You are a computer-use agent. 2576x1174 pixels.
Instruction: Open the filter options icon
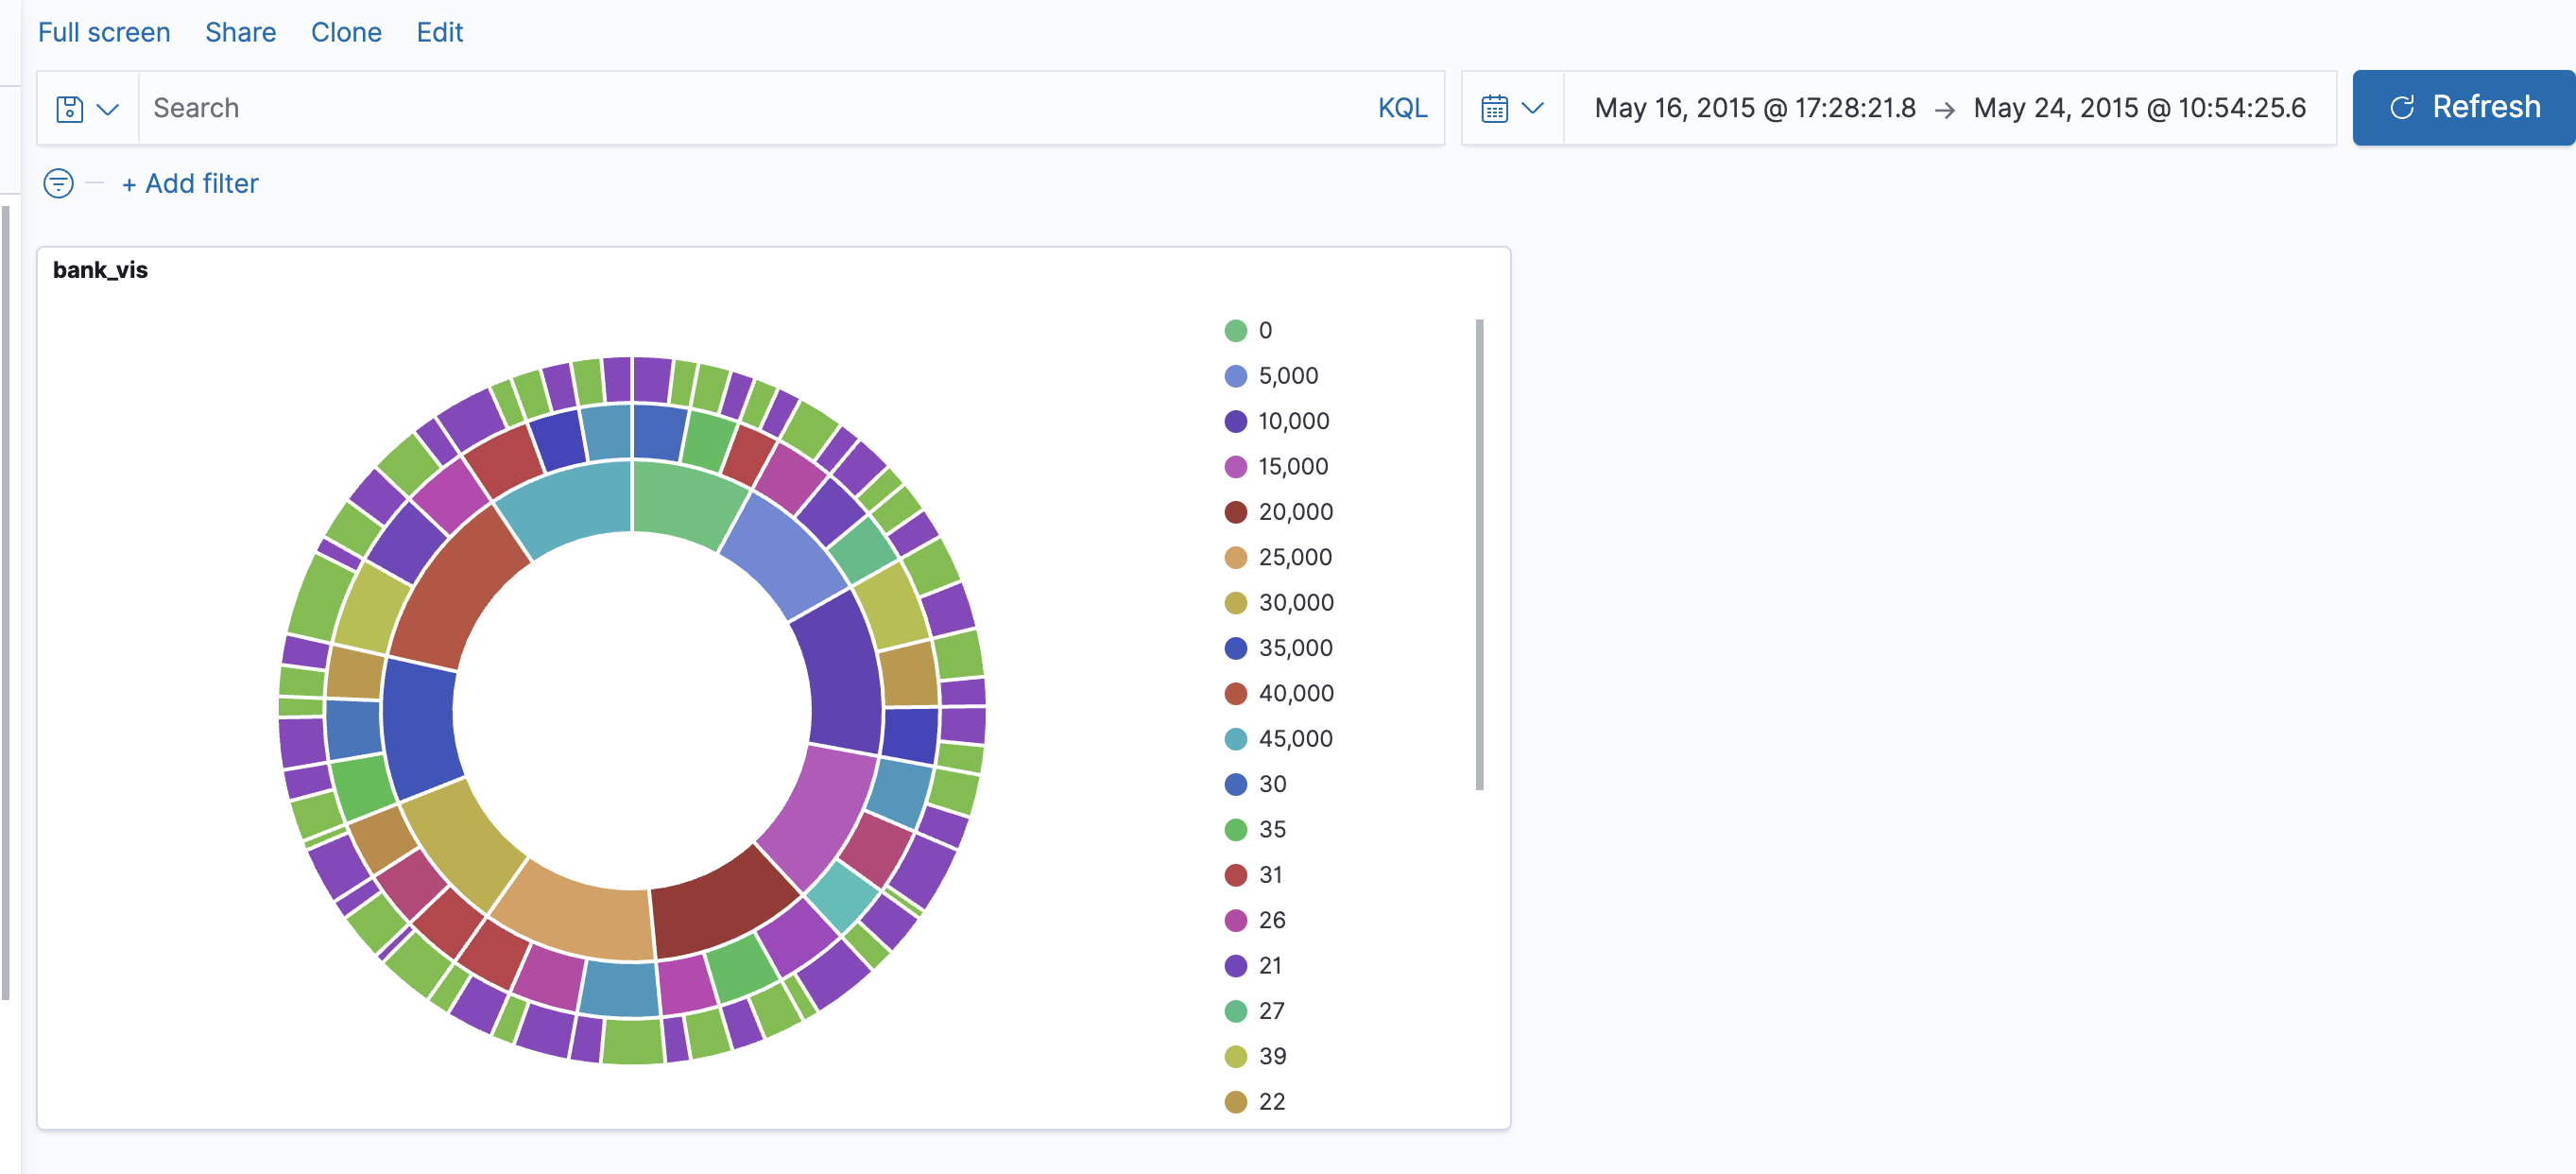coord(59,183)
